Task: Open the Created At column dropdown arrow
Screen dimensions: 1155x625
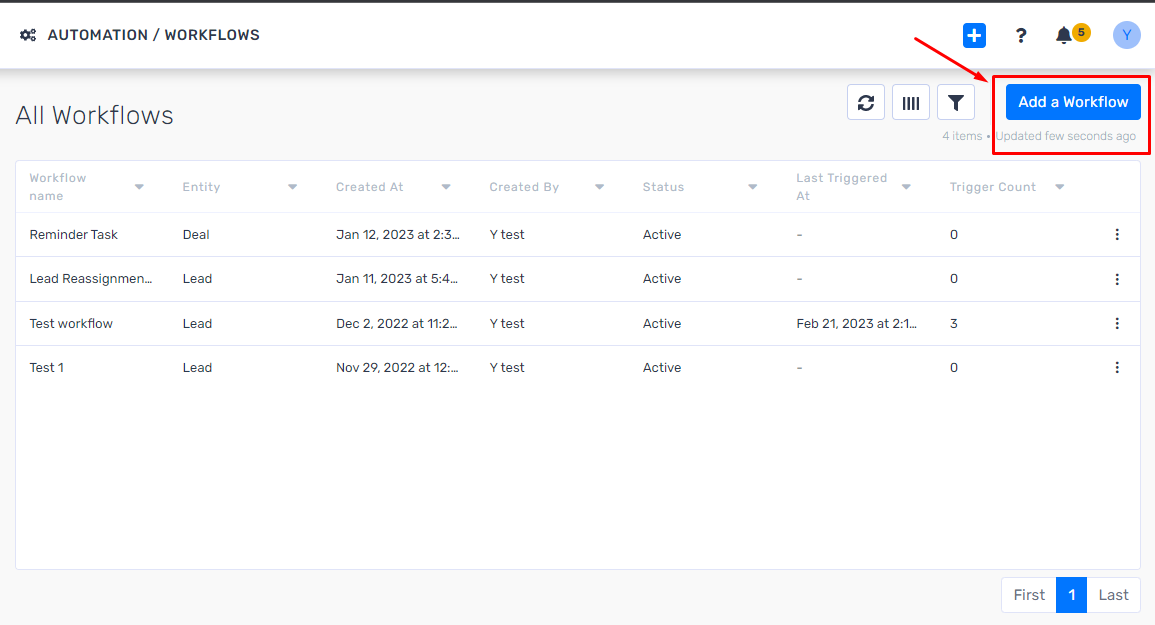Action: [x=446, y=187]
